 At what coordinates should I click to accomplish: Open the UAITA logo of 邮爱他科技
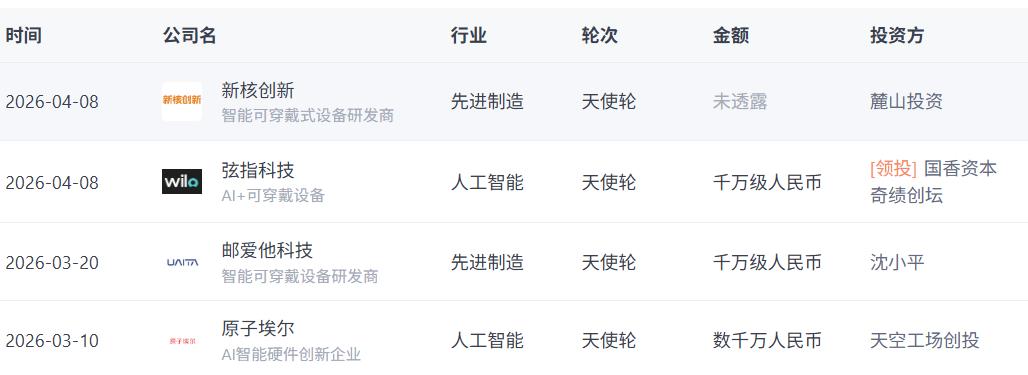tap(182, 262)
